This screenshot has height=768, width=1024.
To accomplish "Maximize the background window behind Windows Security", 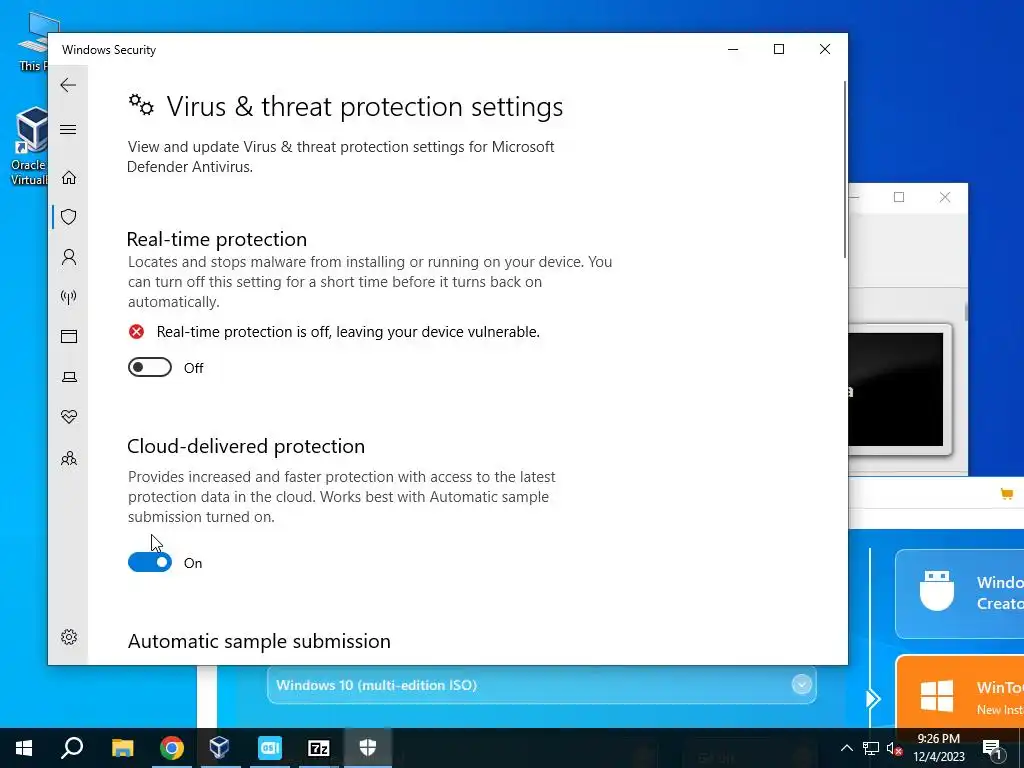I will click(899, 197).
